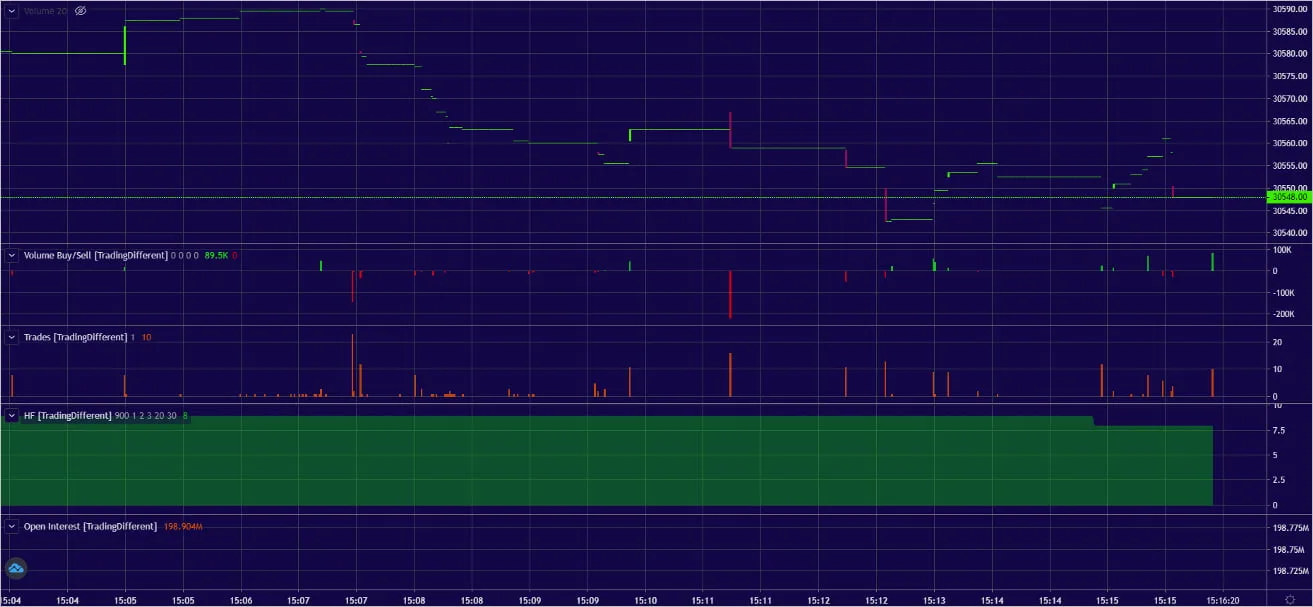Select the Volume 20 indicator title

pyautogui.click(x=45, y=10)
